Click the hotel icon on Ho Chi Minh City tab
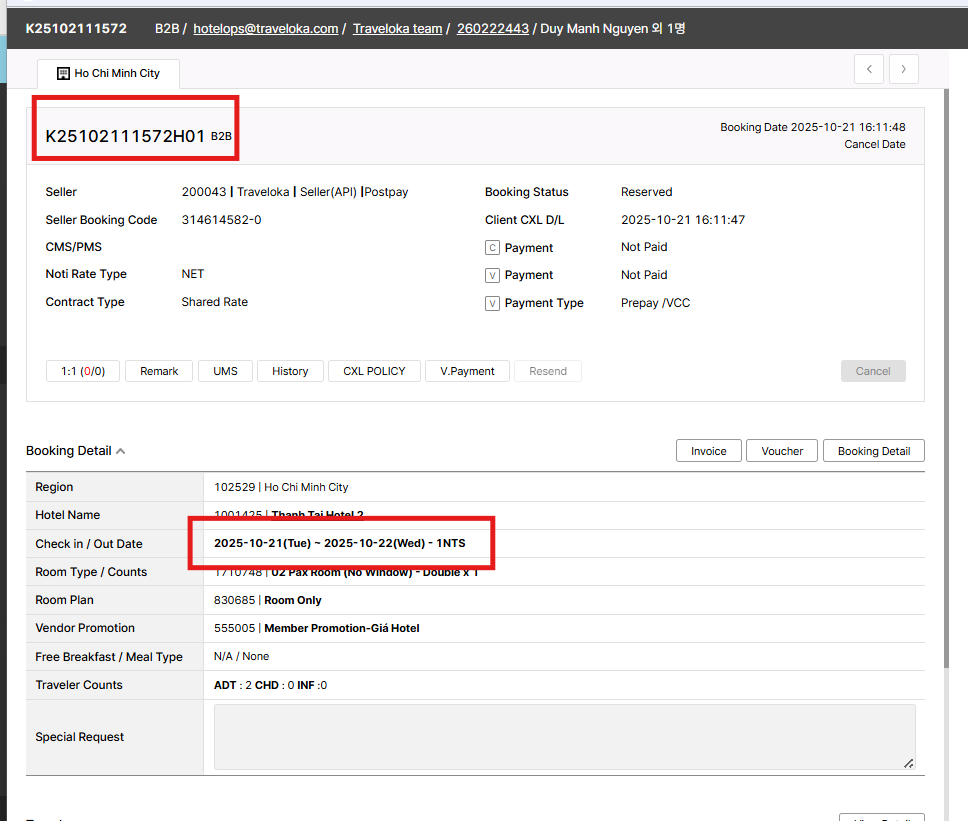Screen dimensions: 968x821 click(x=63, y=74)
